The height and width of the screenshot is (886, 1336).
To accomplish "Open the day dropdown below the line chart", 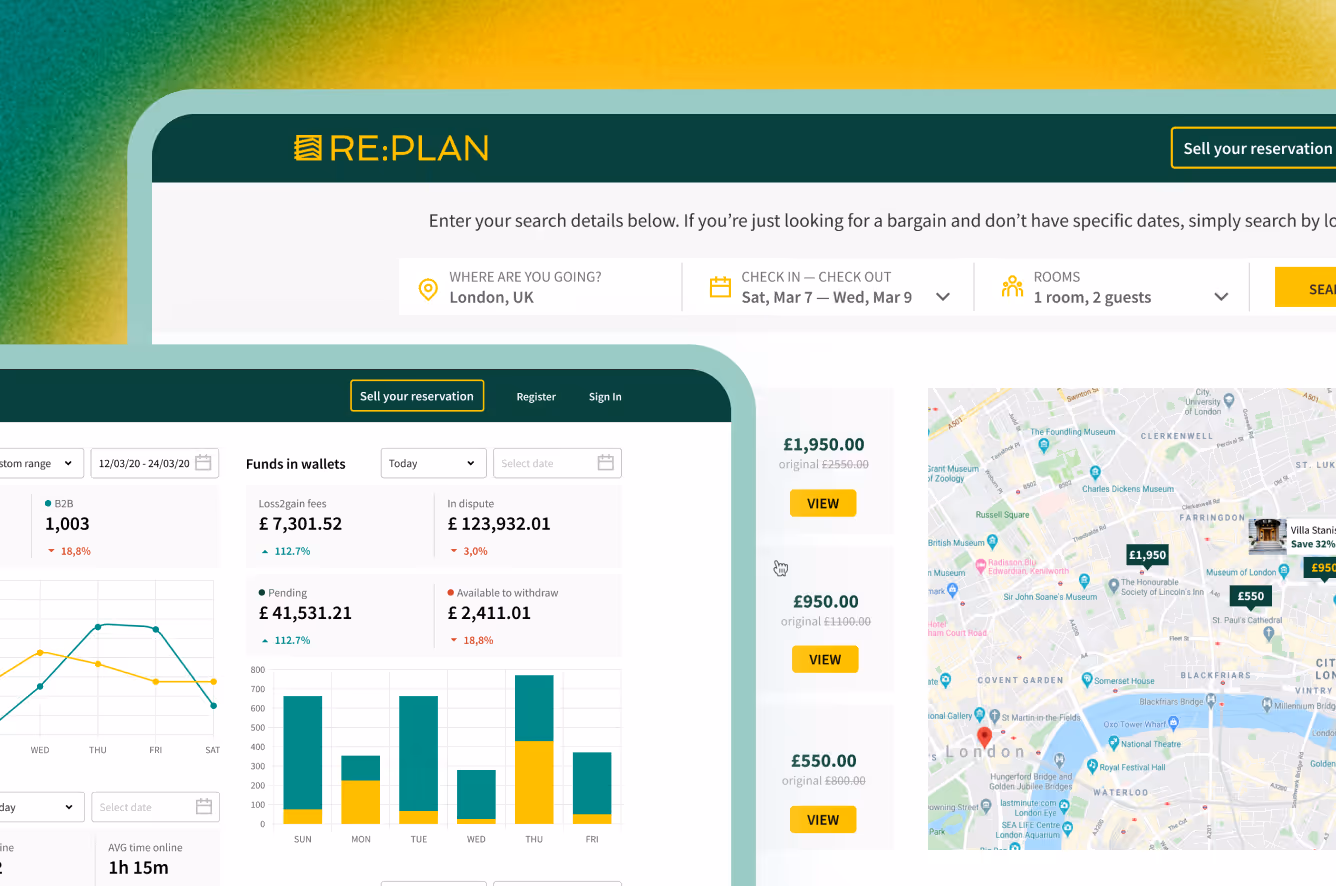I will (40, 807).
